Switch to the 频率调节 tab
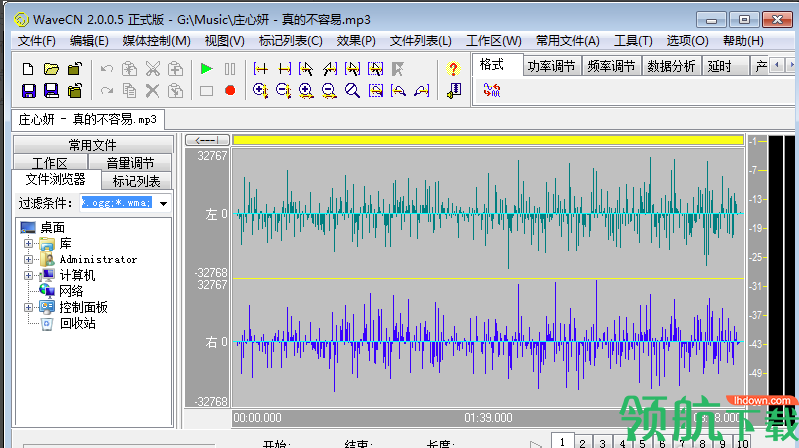This screenshot has width=799, height=448. pyautogui.click(x=611, y=66)
